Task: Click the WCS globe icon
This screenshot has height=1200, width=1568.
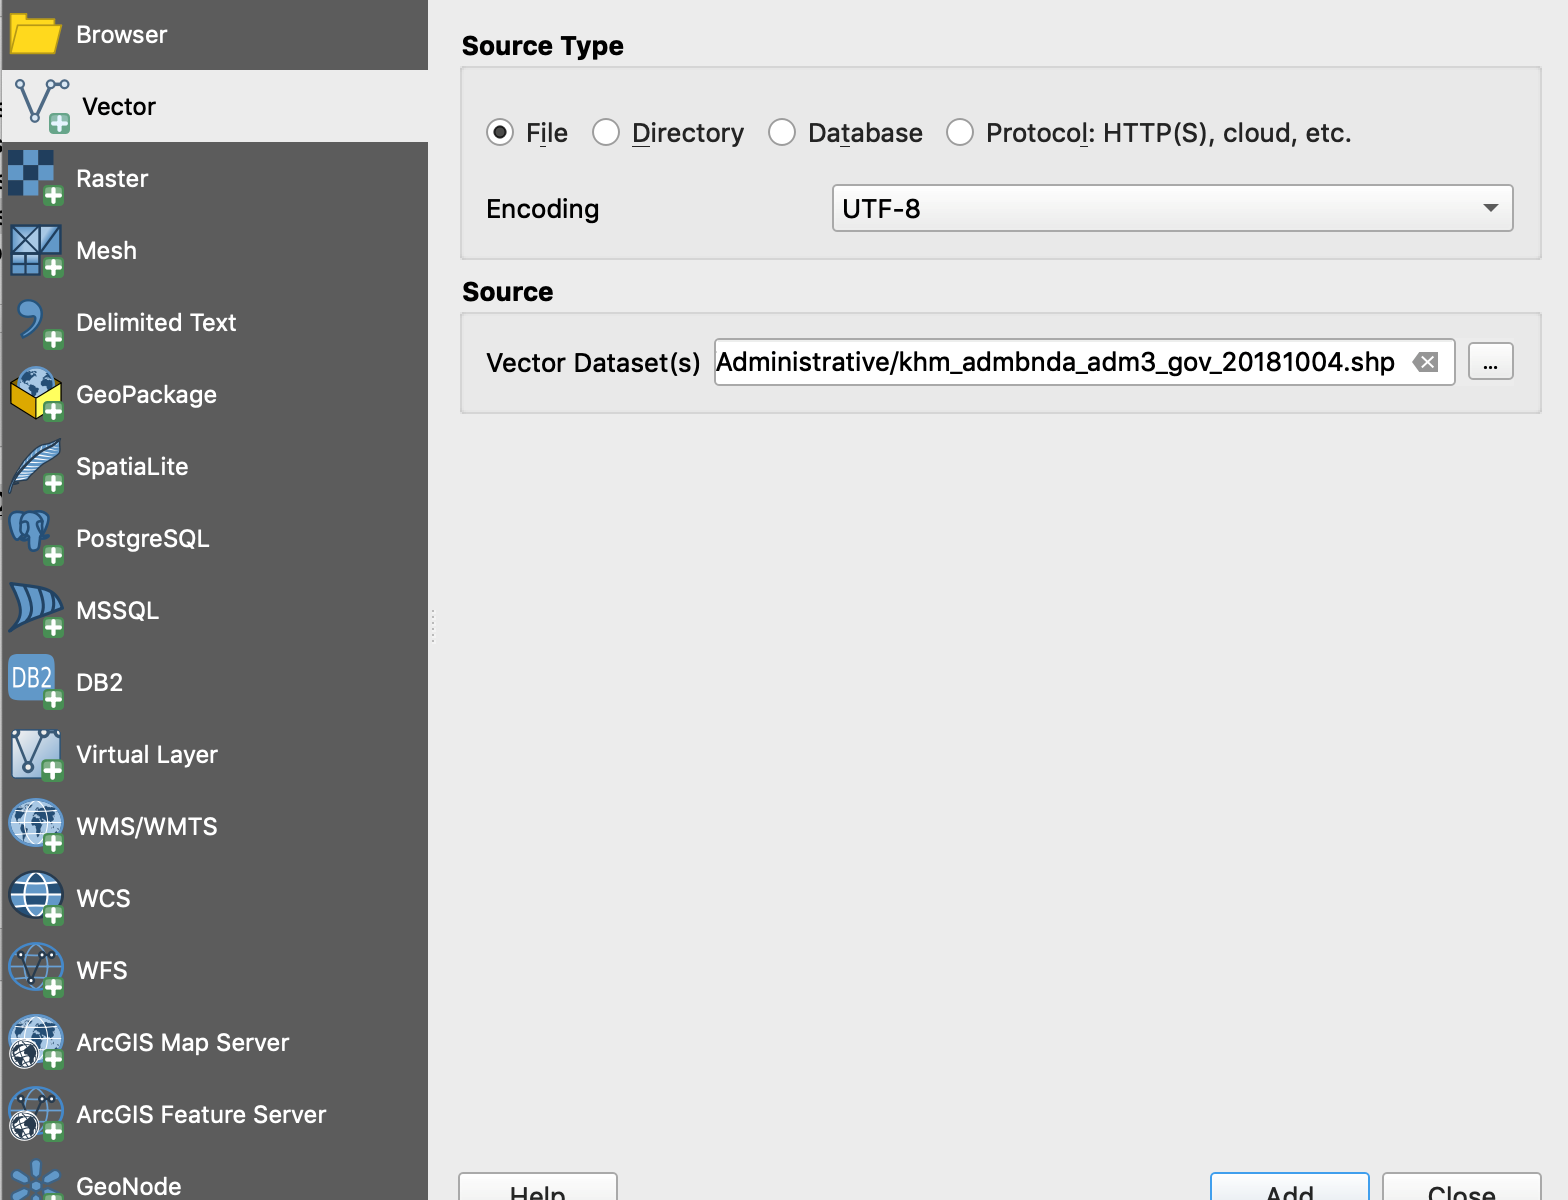Action: 36,898
